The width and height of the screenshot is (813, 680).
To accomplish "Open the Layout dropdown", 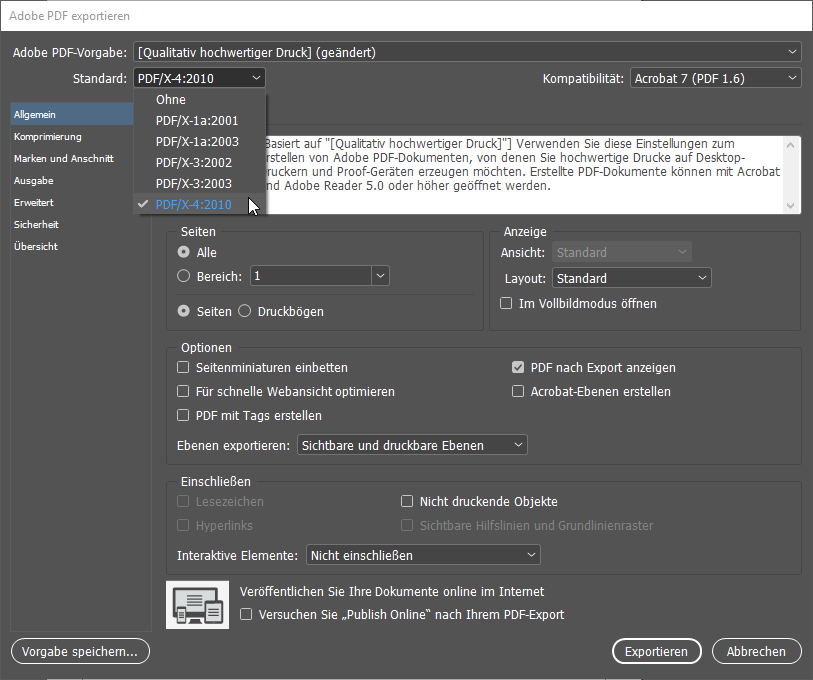I will (x=631, y=278).
